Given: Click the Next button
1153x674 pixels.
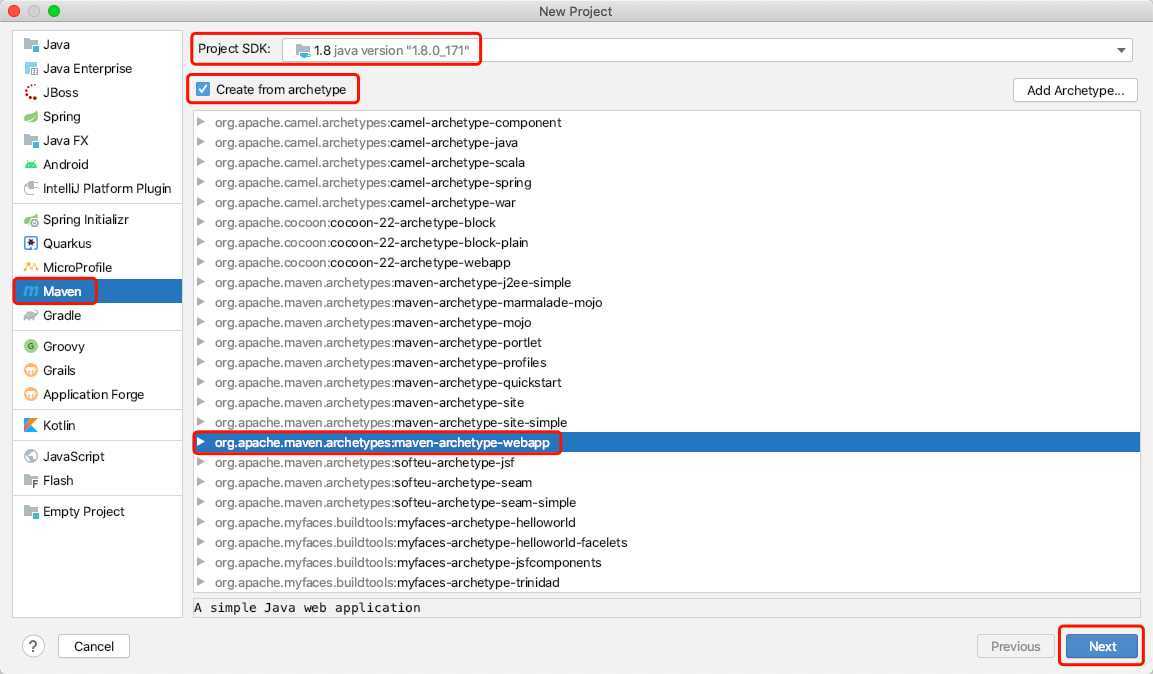Looking at the screenshot, I should point(1102,646).
